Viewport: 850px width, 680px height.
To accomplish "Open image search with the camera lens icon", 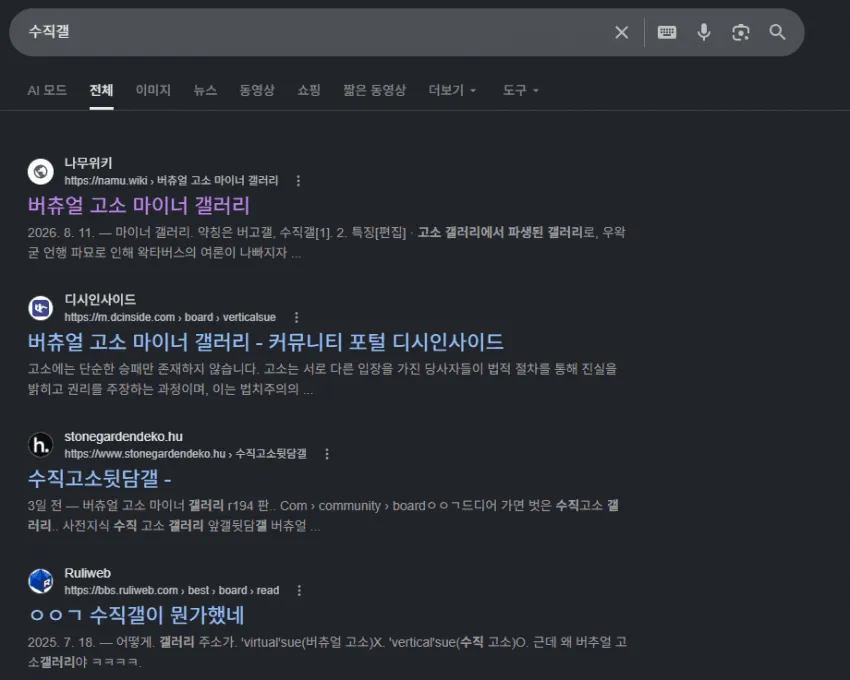I will point(740,33).
